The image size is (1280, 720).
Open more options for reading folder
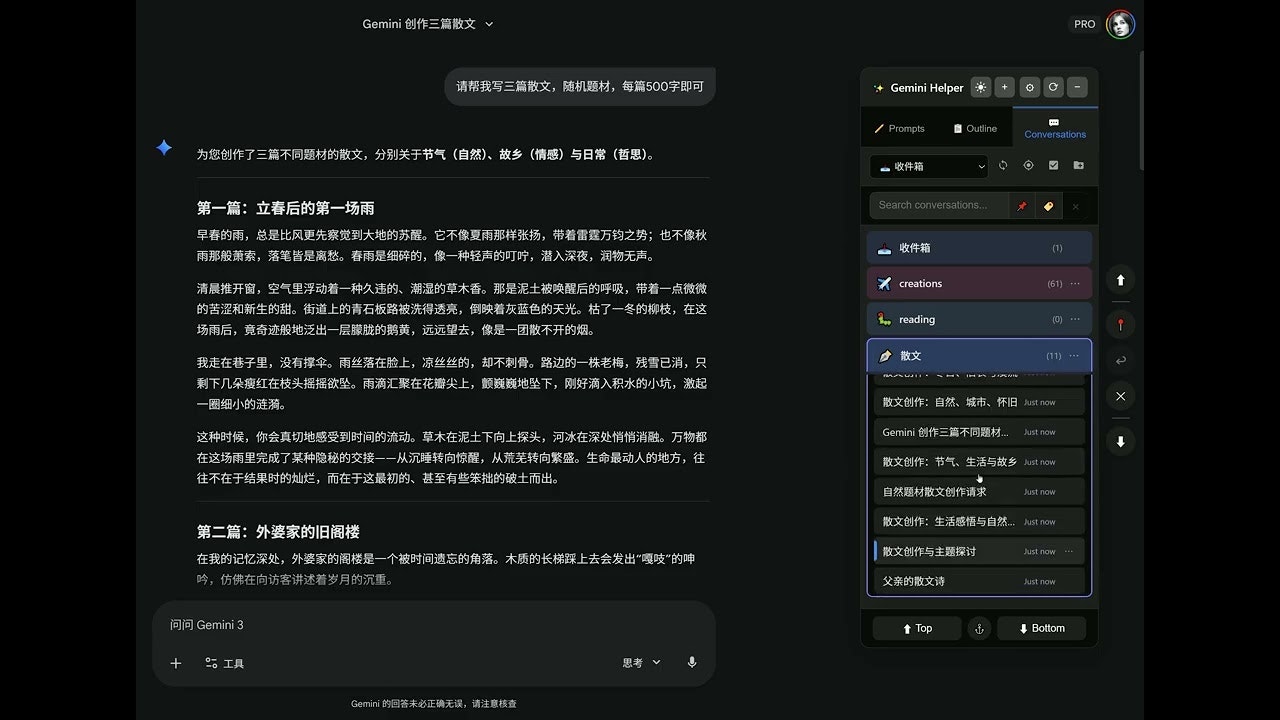coord(1075,320)
